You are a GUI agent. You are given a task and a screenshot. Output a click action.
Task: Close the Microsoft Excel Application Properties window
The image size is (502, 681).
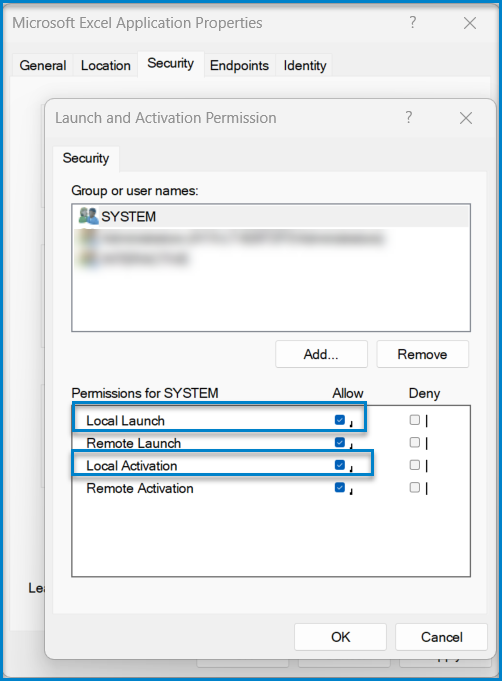(x=470, y=23)
